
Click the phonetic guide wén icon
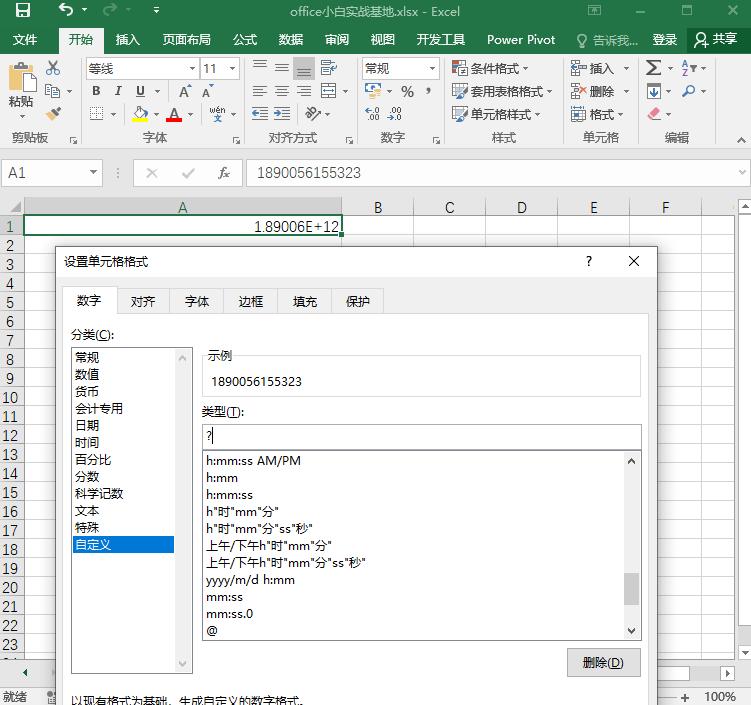click(x=217, y=114)
